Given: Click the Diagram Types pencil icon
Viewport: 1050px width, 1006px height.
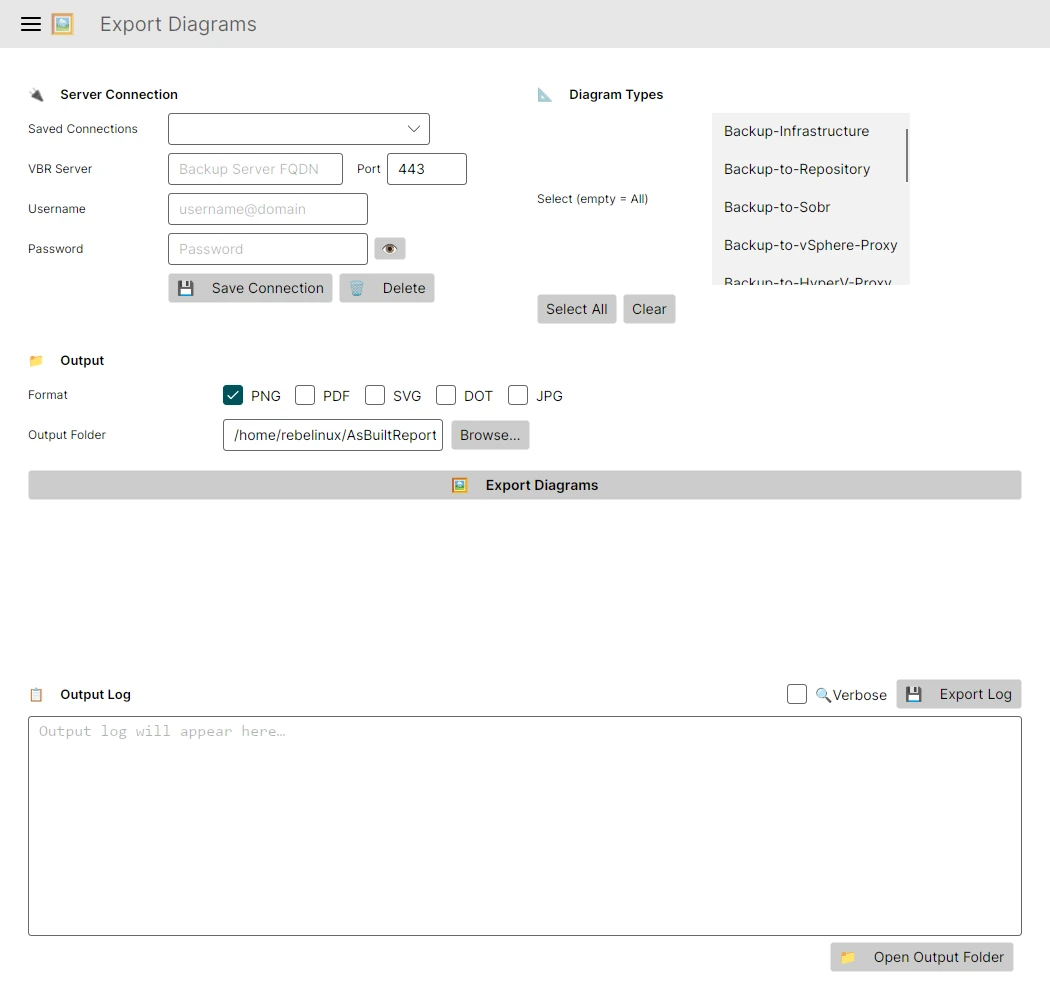Looking at the screenshot, I should (545, 94).
